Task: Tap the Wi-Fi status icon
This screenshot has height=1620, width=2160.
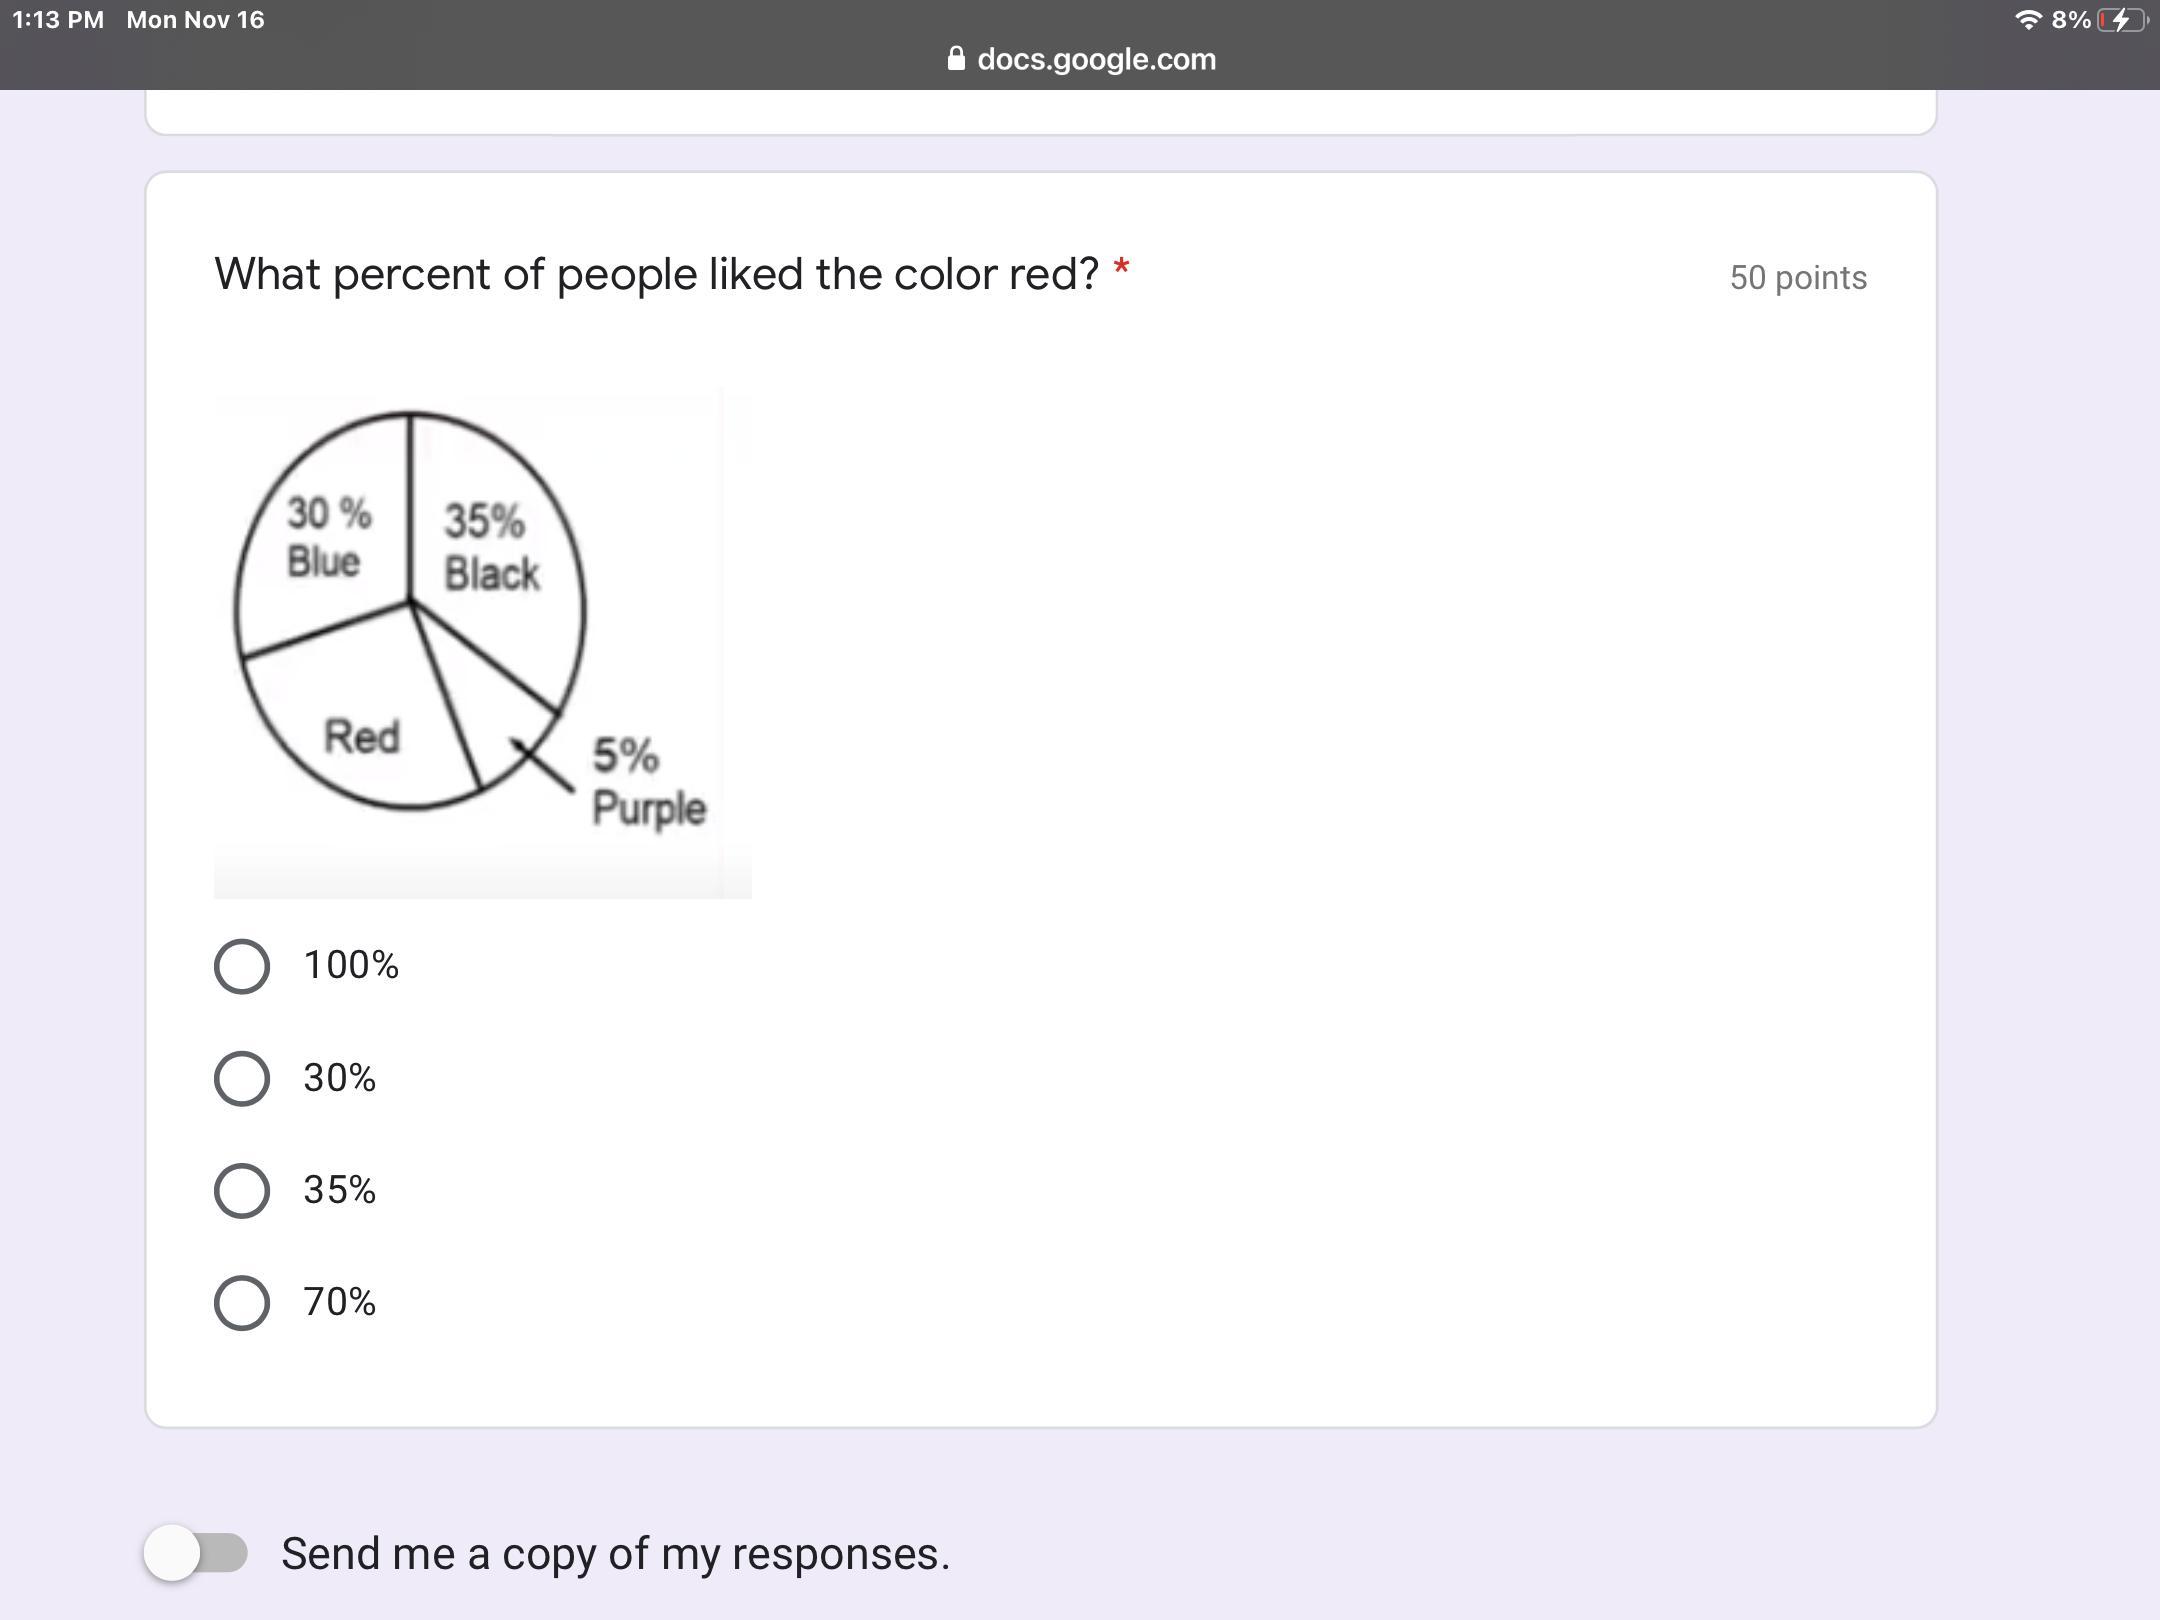Action: tap(2027, 20)
